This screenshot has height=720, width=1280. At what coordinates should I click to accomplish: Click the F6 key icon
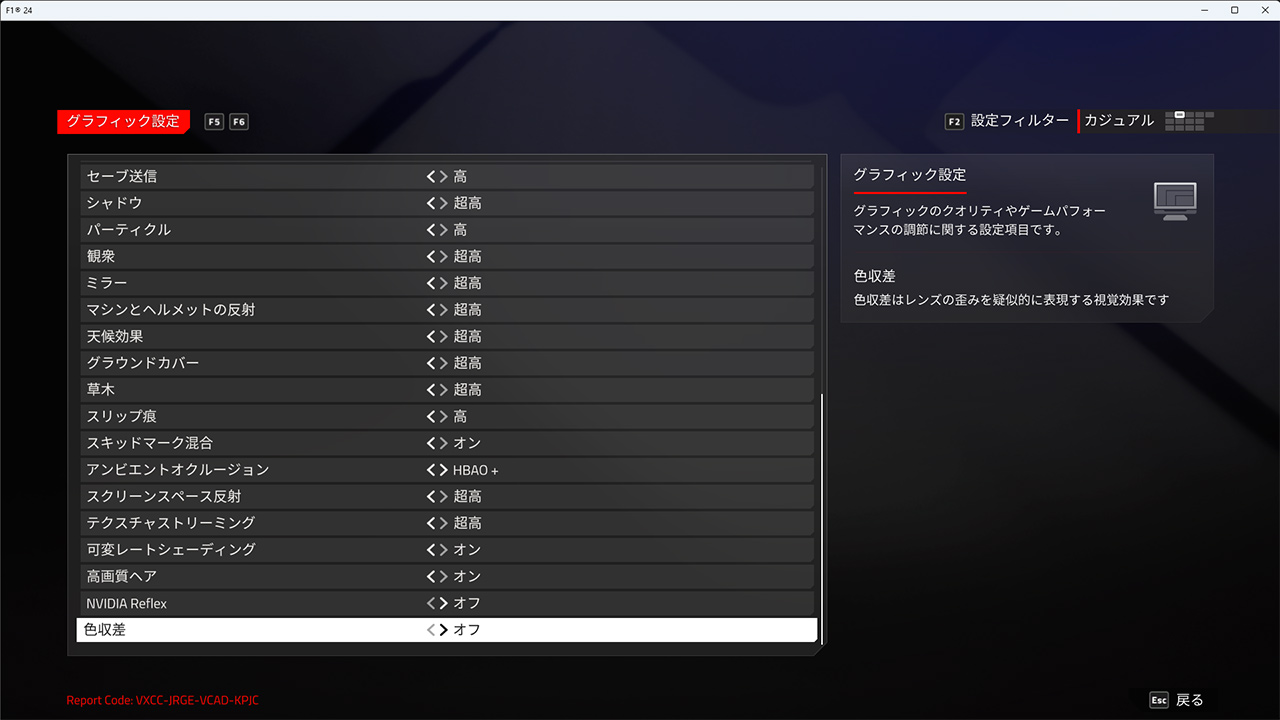coord(239,122)
